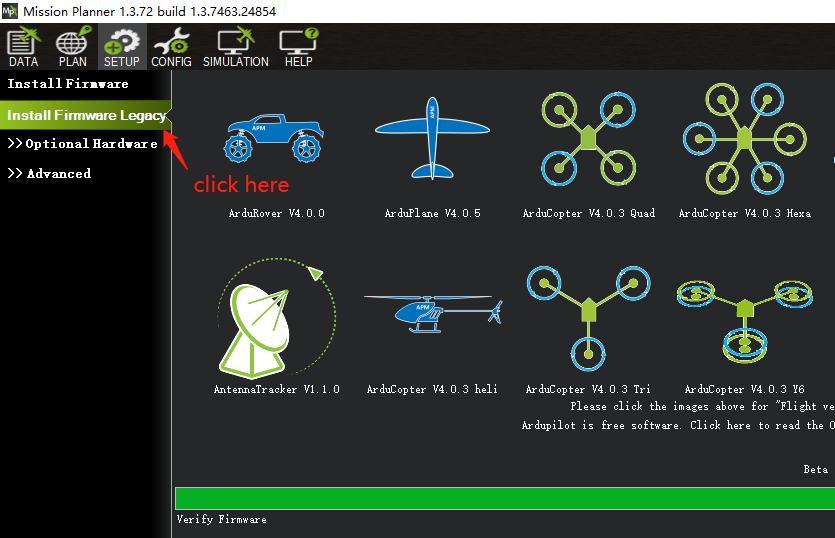This screenshot has width=835, height=538.
Task: Click the AntennaTracker V1.1.0 label
Action: click(276, 389)
